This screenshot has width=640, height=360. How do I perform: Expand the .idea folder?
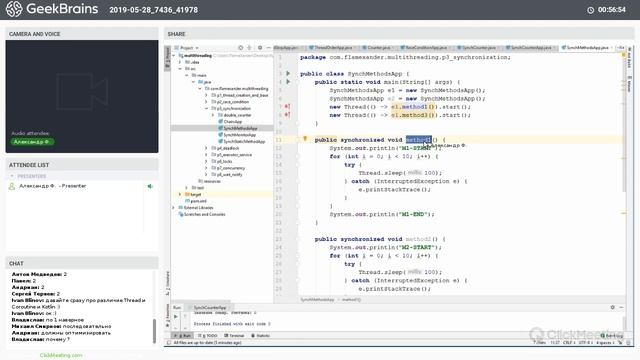click(x=180, y=62)
